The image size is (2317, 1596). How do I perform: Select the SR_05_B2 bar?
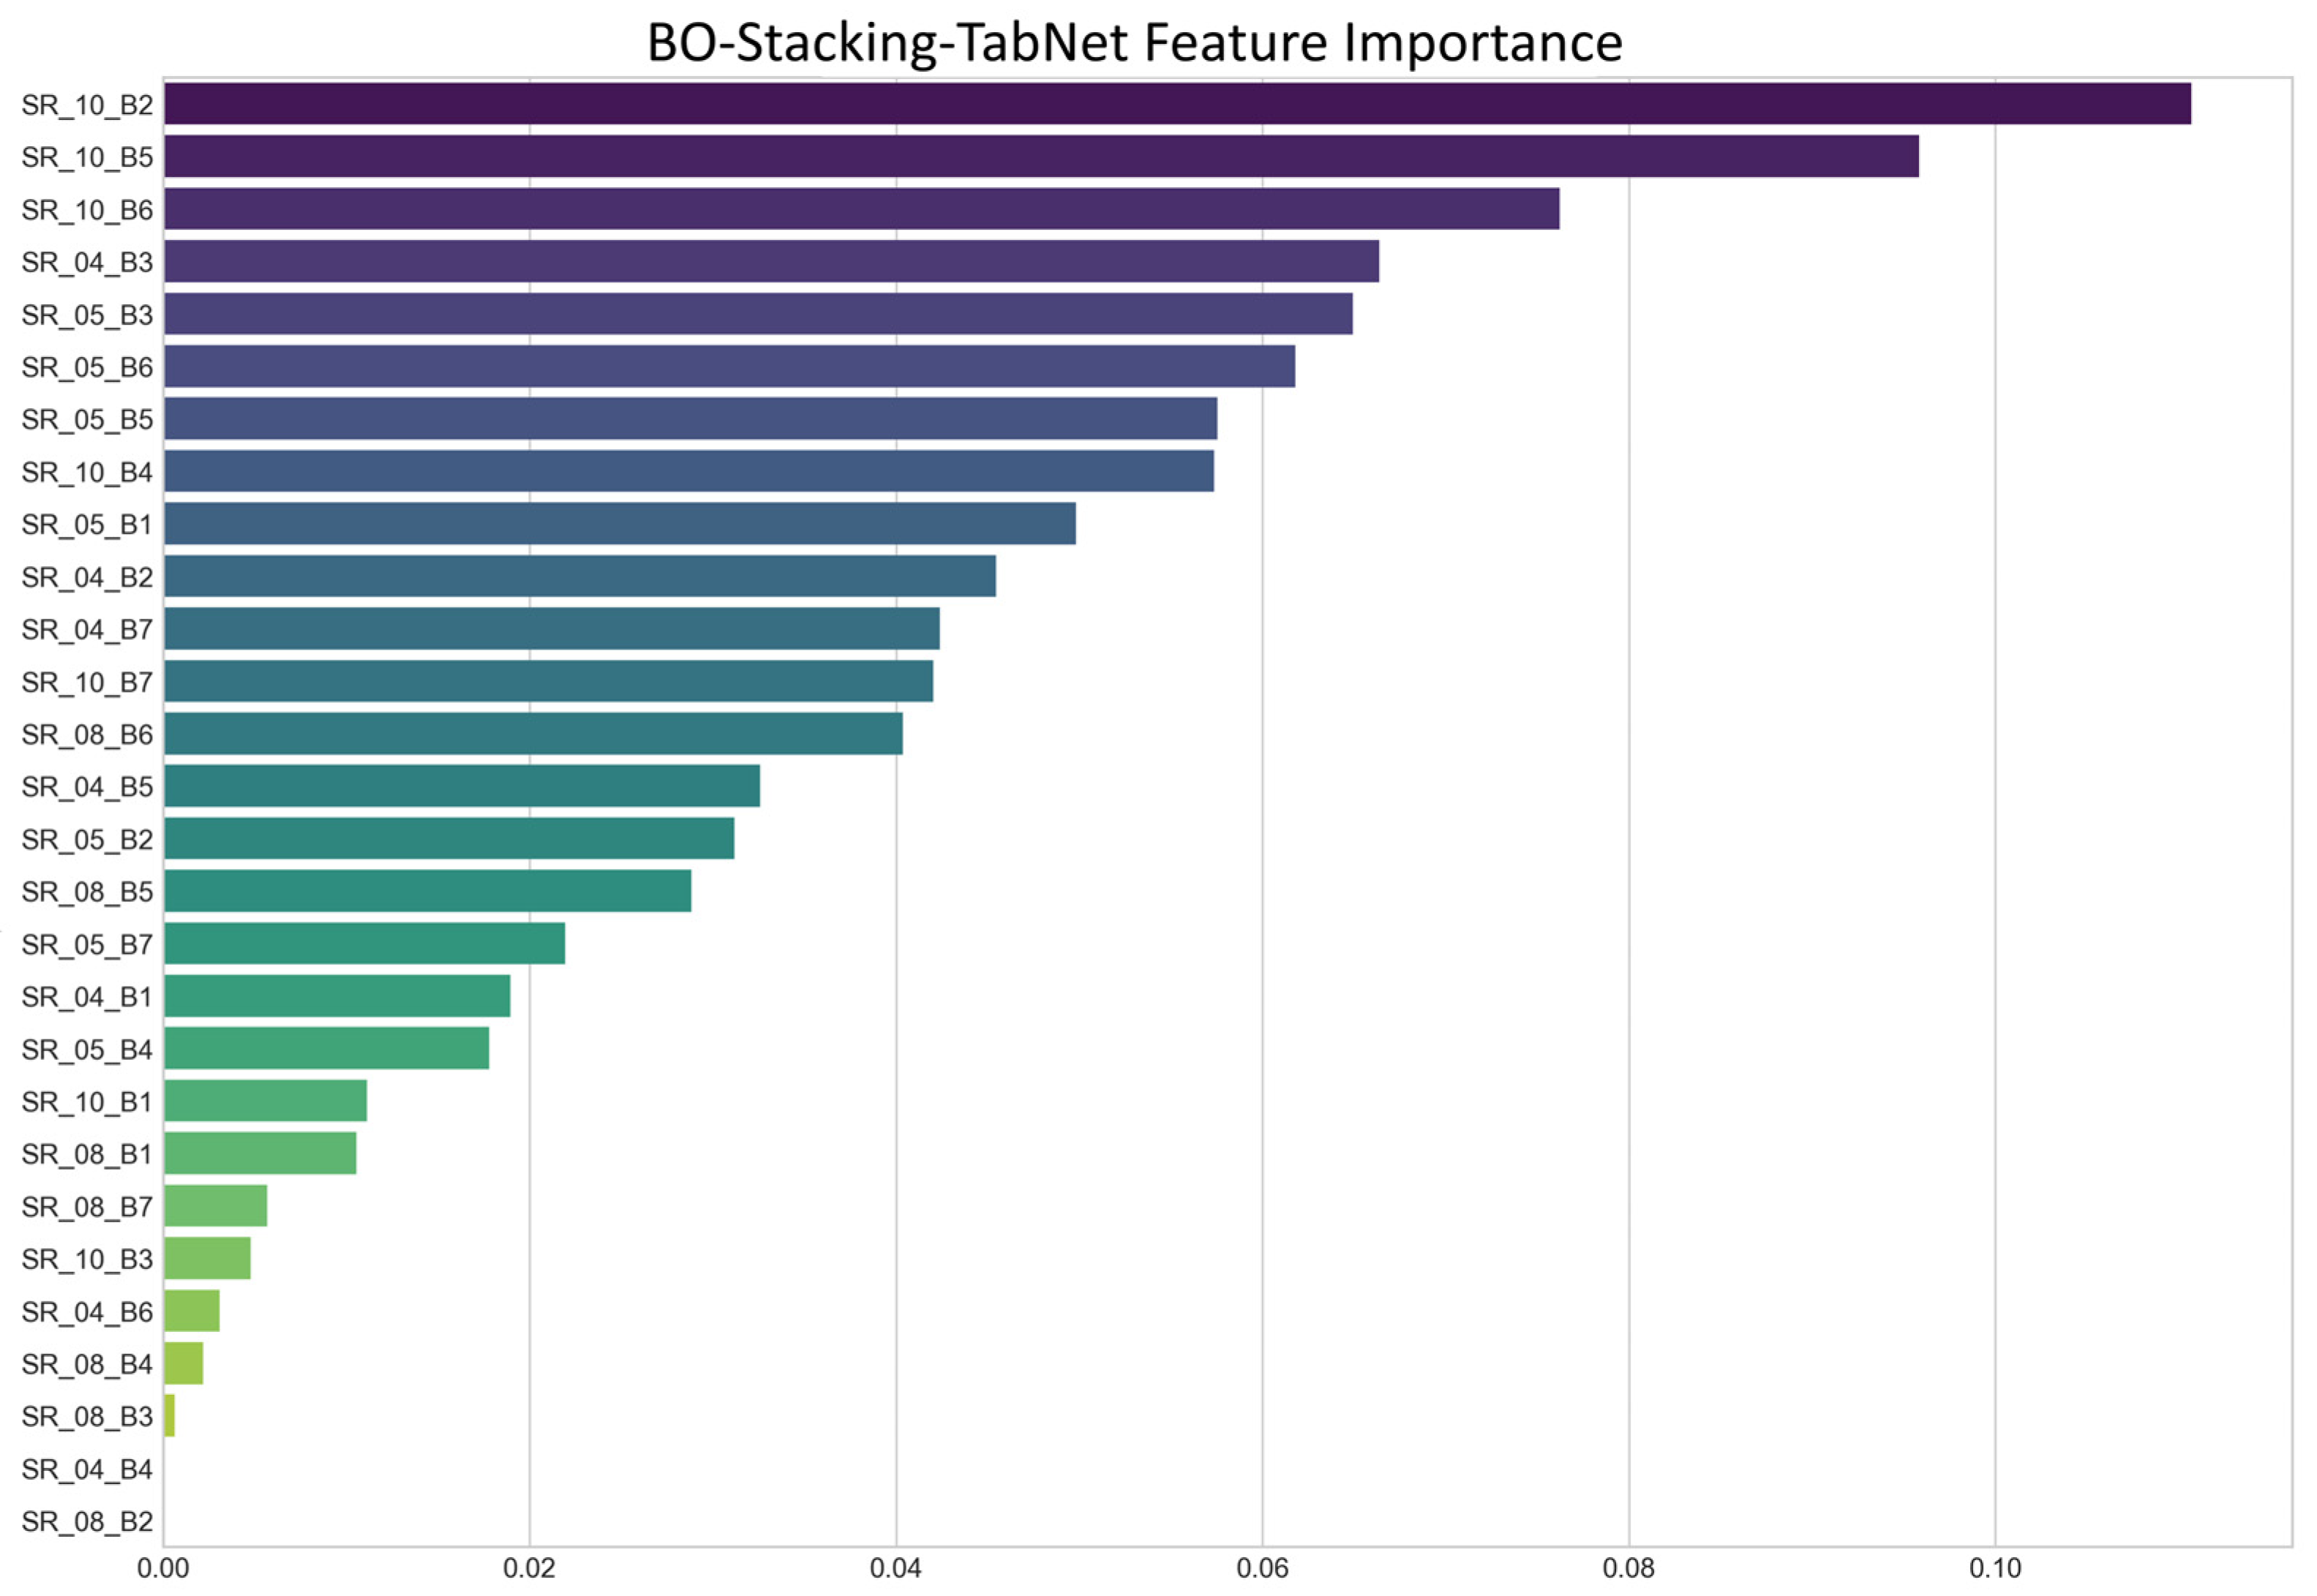(450, 839)
